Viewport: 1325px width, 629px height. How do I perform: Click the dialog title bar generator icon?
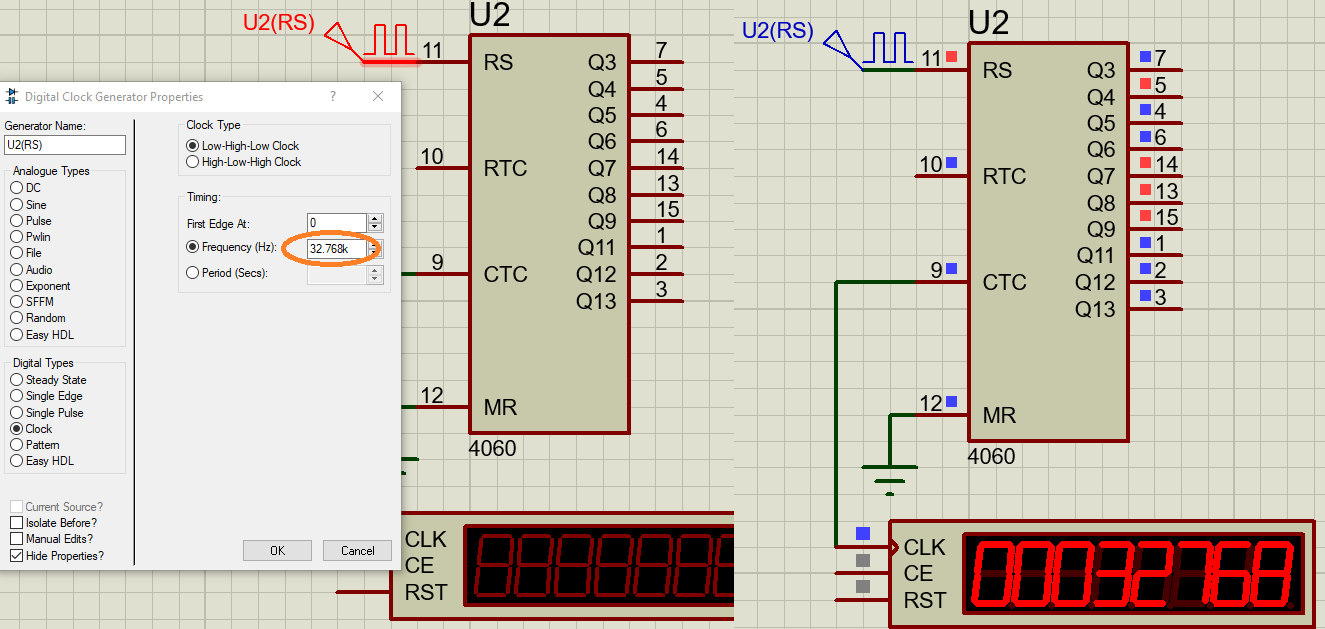pyautogui.click(x=12, y=97)
